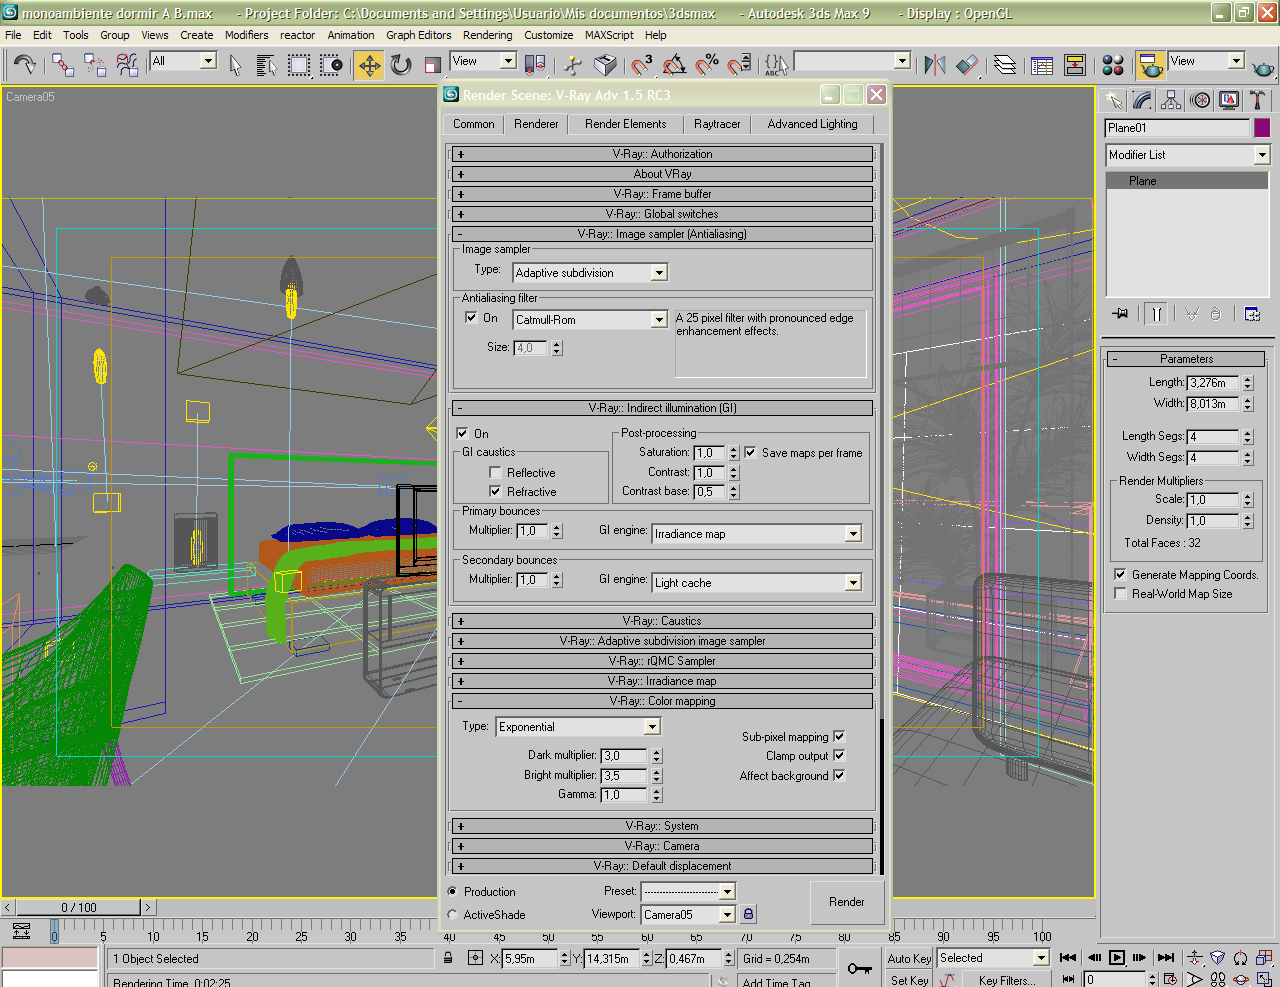
Task: Click the Plane01 object color swatch
Action: (x=1262, y=128)
